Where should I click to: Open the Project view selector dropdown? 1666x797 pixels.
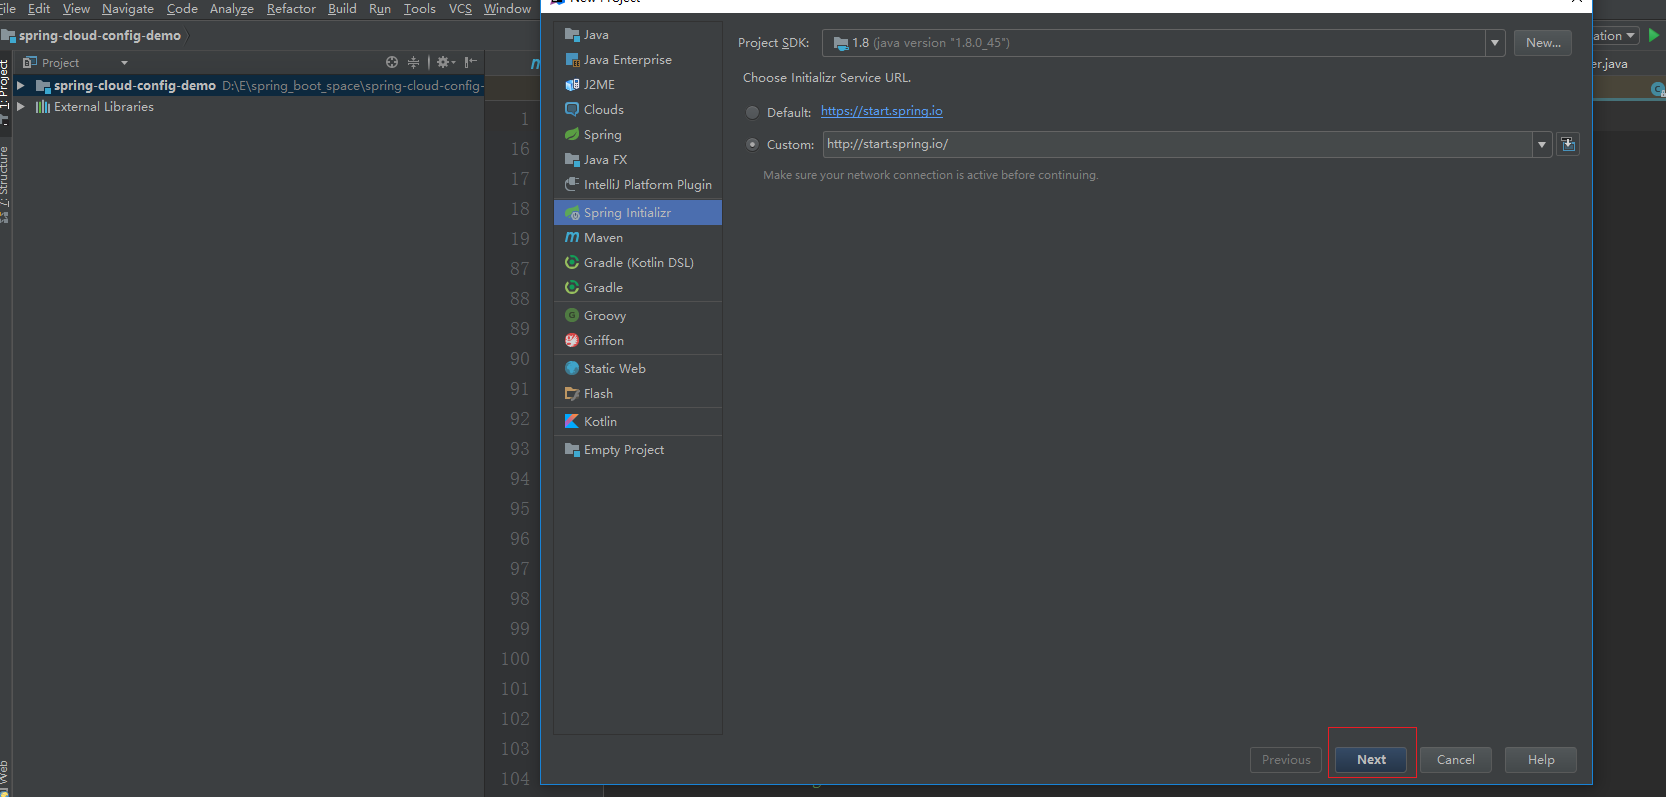[124, 63]
